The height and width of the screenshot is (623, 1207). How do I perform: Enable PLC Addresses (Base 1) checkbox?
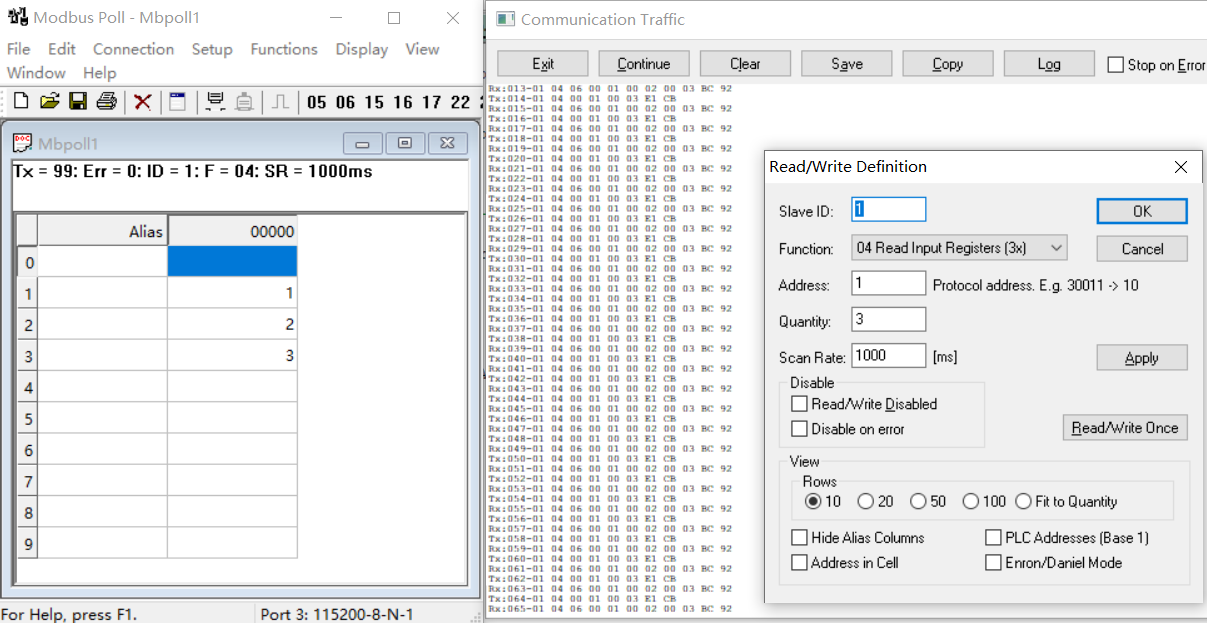coord(993,538)
